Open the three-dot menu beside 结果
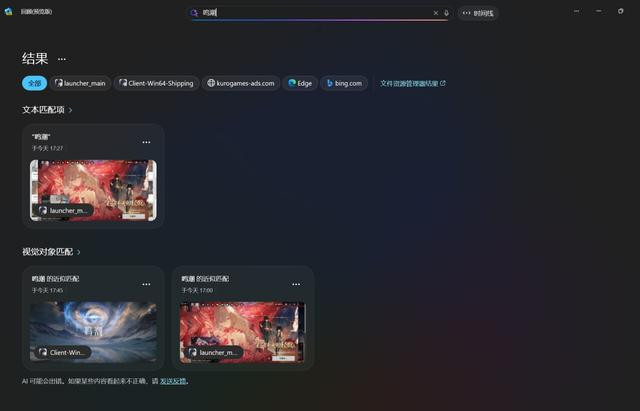This screenshot has height=411, width=640. pos(62,59)
